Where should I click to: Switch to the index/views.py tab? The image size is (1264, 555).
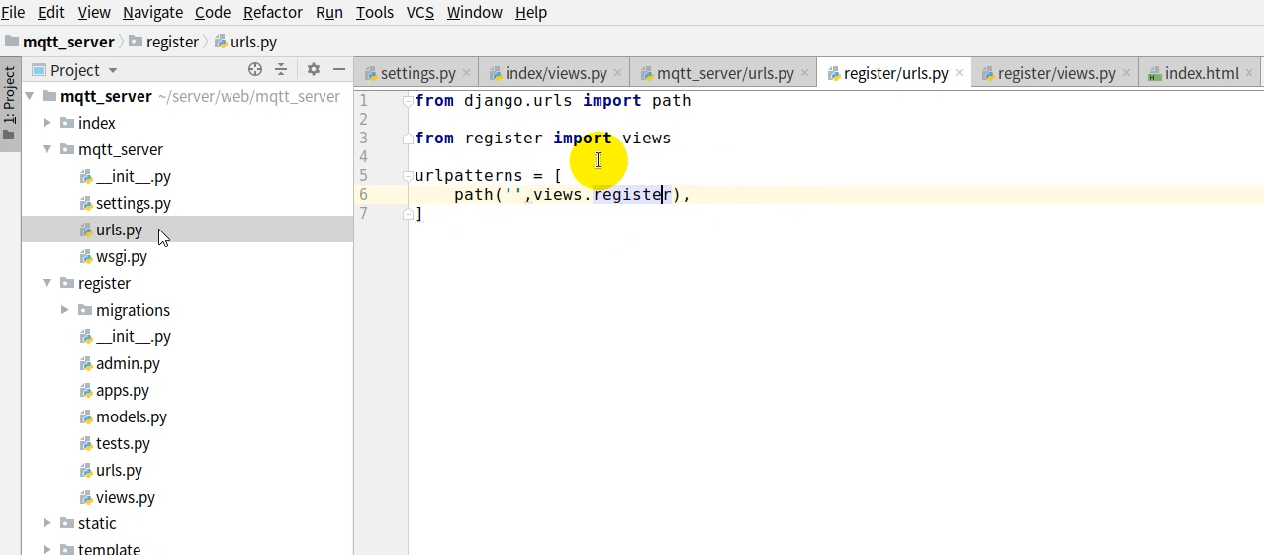[x=556, y=73]
